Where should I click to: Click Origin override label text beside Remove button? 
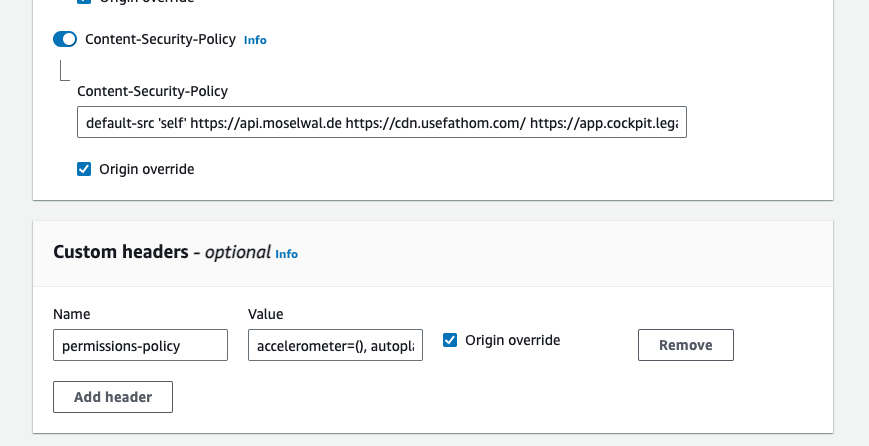pos(513,340)
